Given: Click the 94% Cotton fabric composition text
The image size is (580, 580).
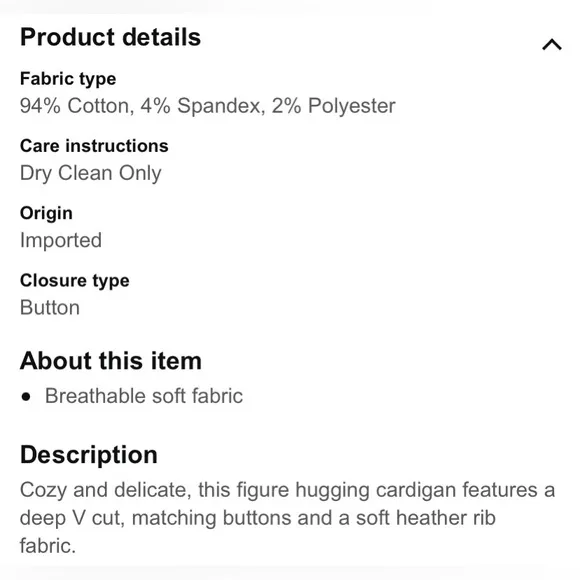Looking at the screenshot, I should [77, 106].
